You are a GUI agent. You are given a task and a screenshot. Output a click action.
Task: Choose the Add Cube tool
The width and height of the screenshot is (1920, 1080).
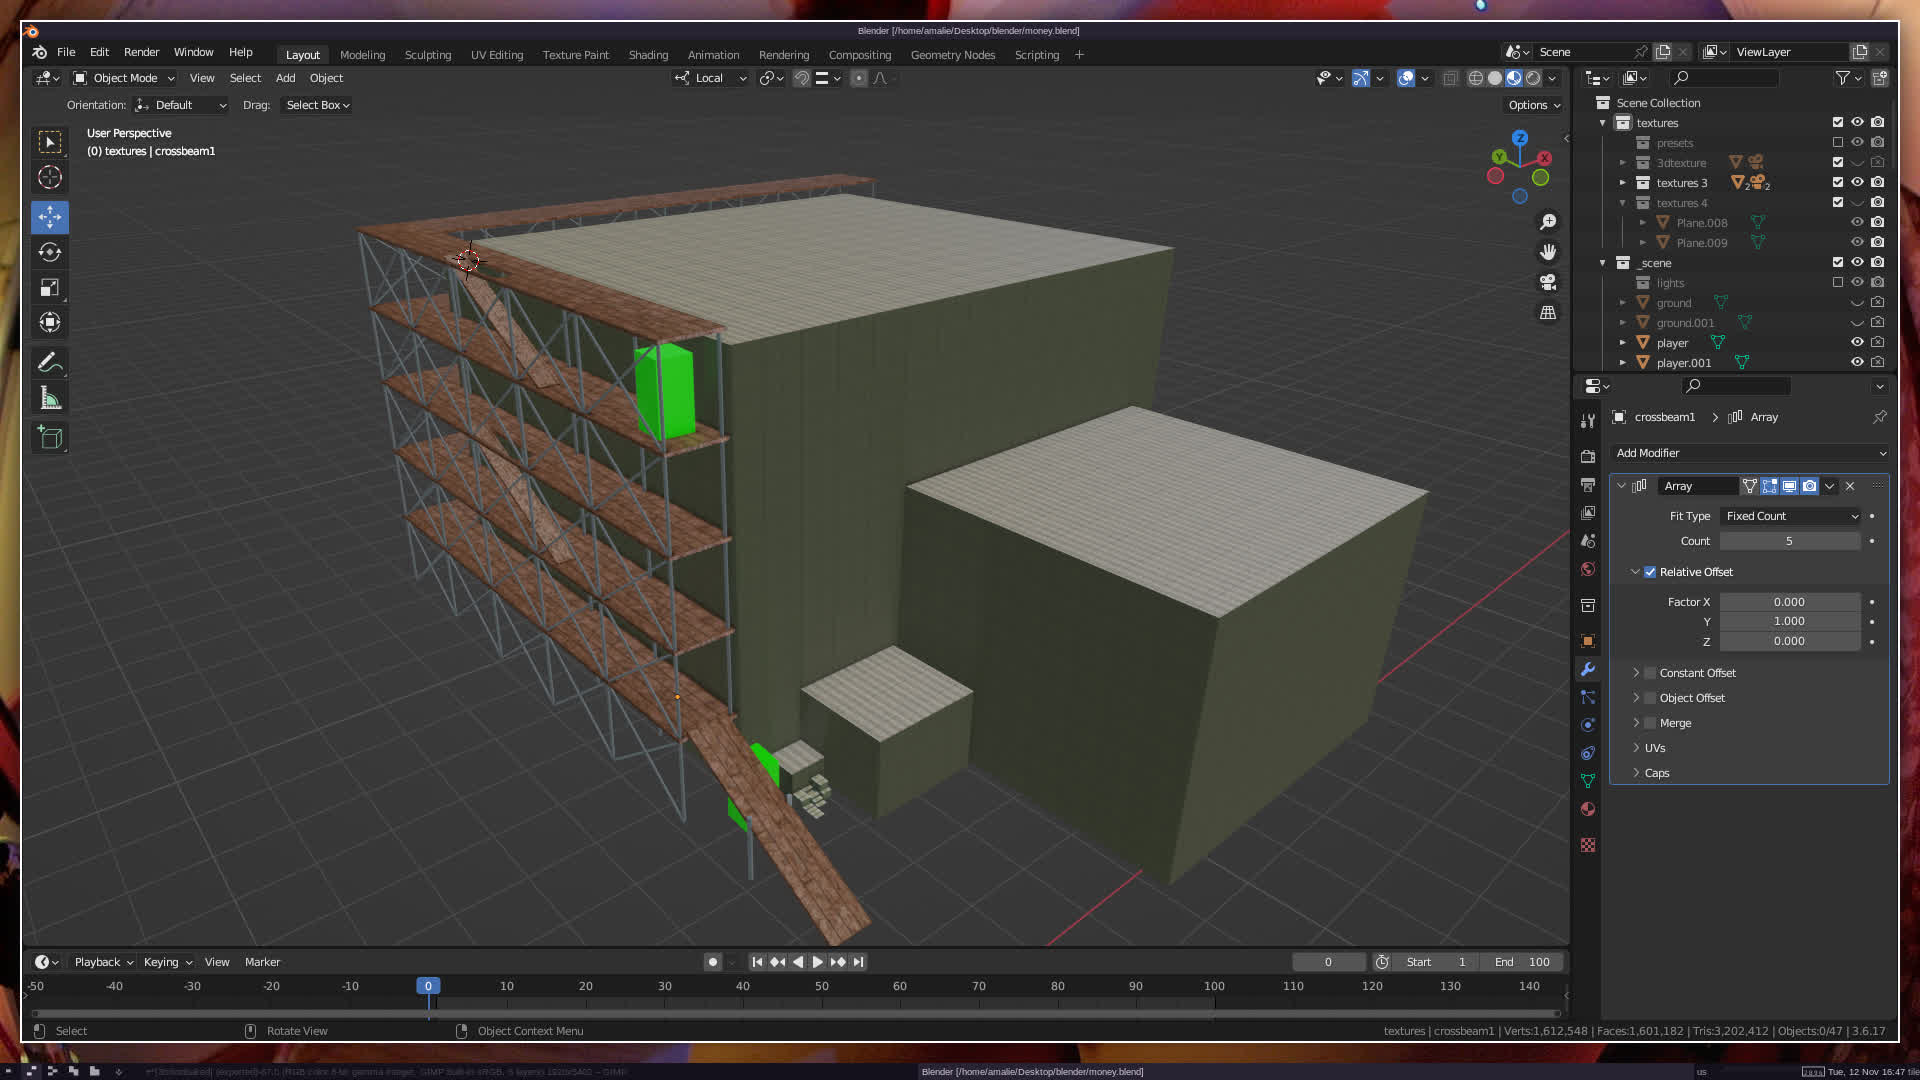click(50, 437)
